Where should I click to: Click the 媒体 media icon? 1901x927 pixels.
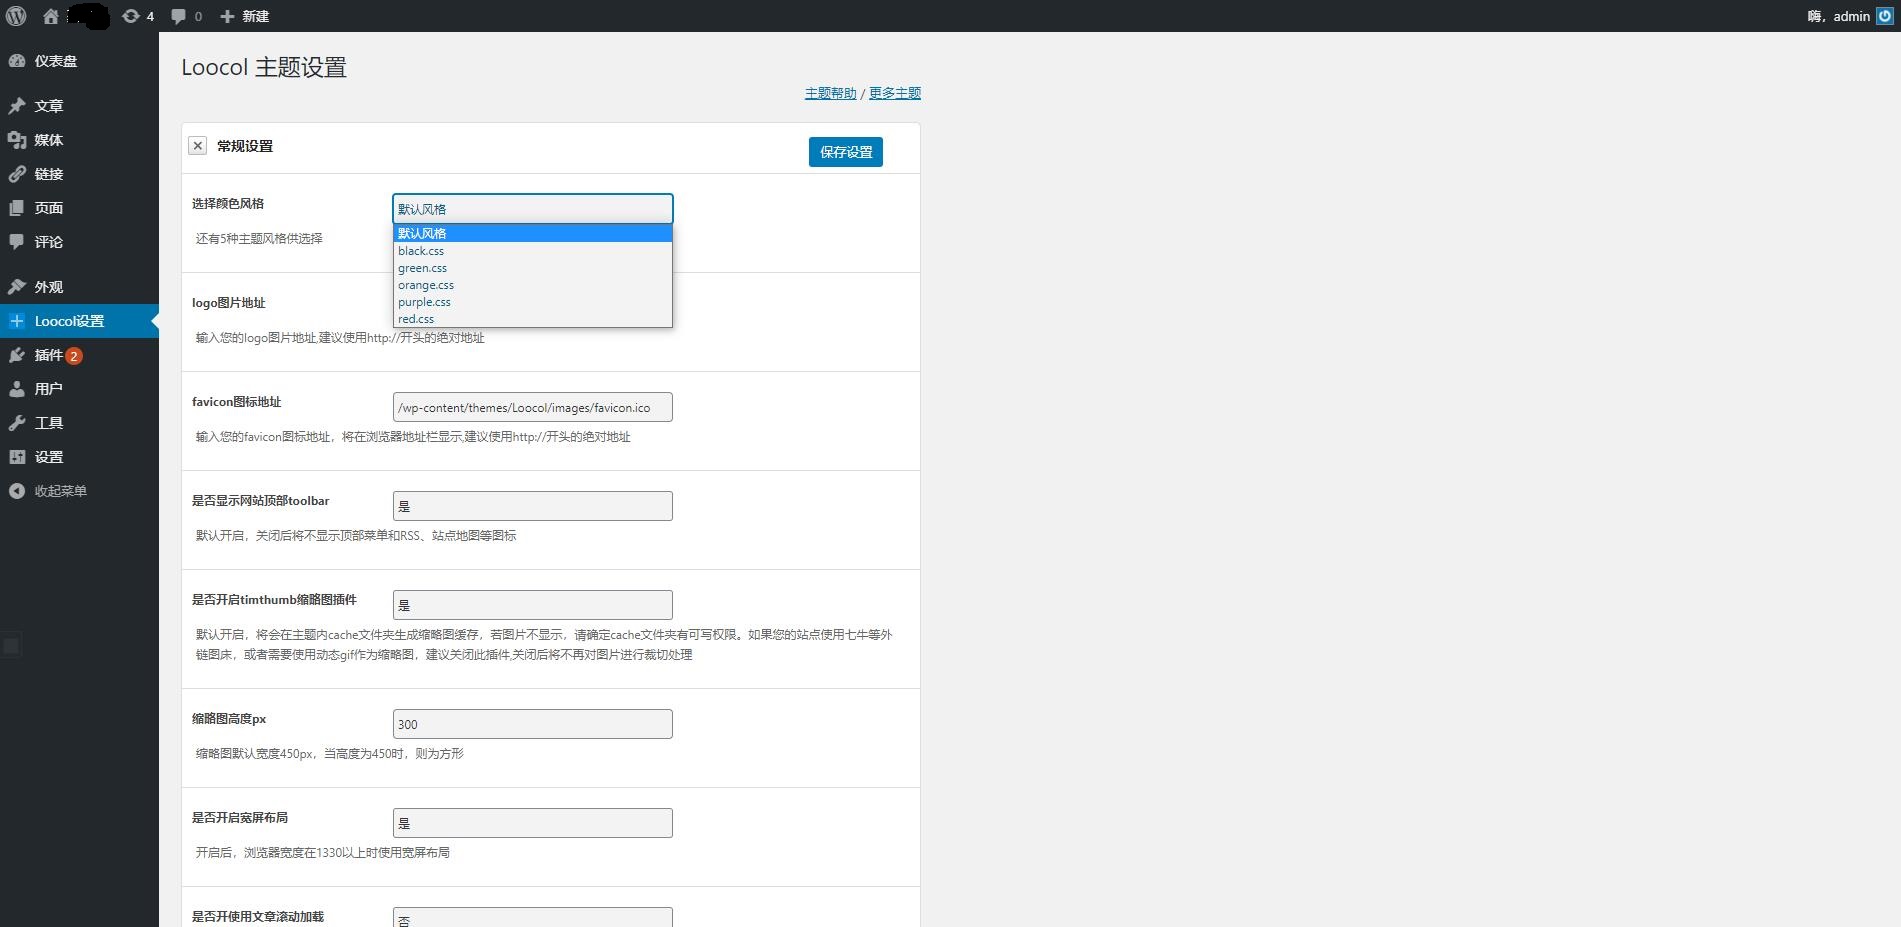click(x=17, y=140)
